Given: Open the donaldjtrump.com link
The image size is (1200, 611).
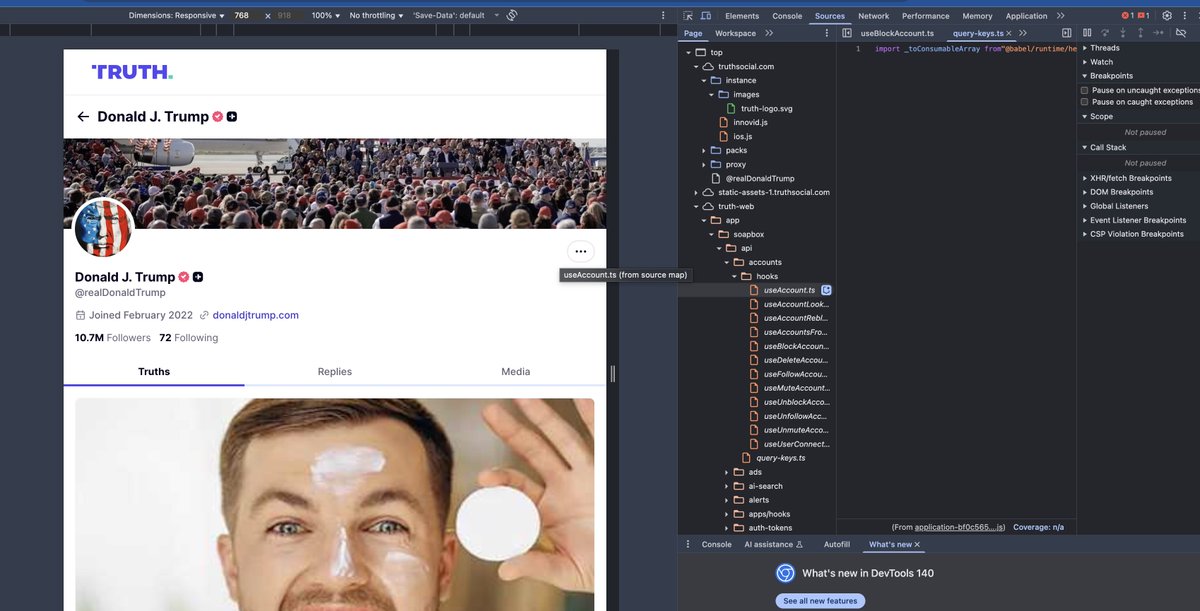Looking at the screenshot, I should pyautogui.click(x=255, y=315).
